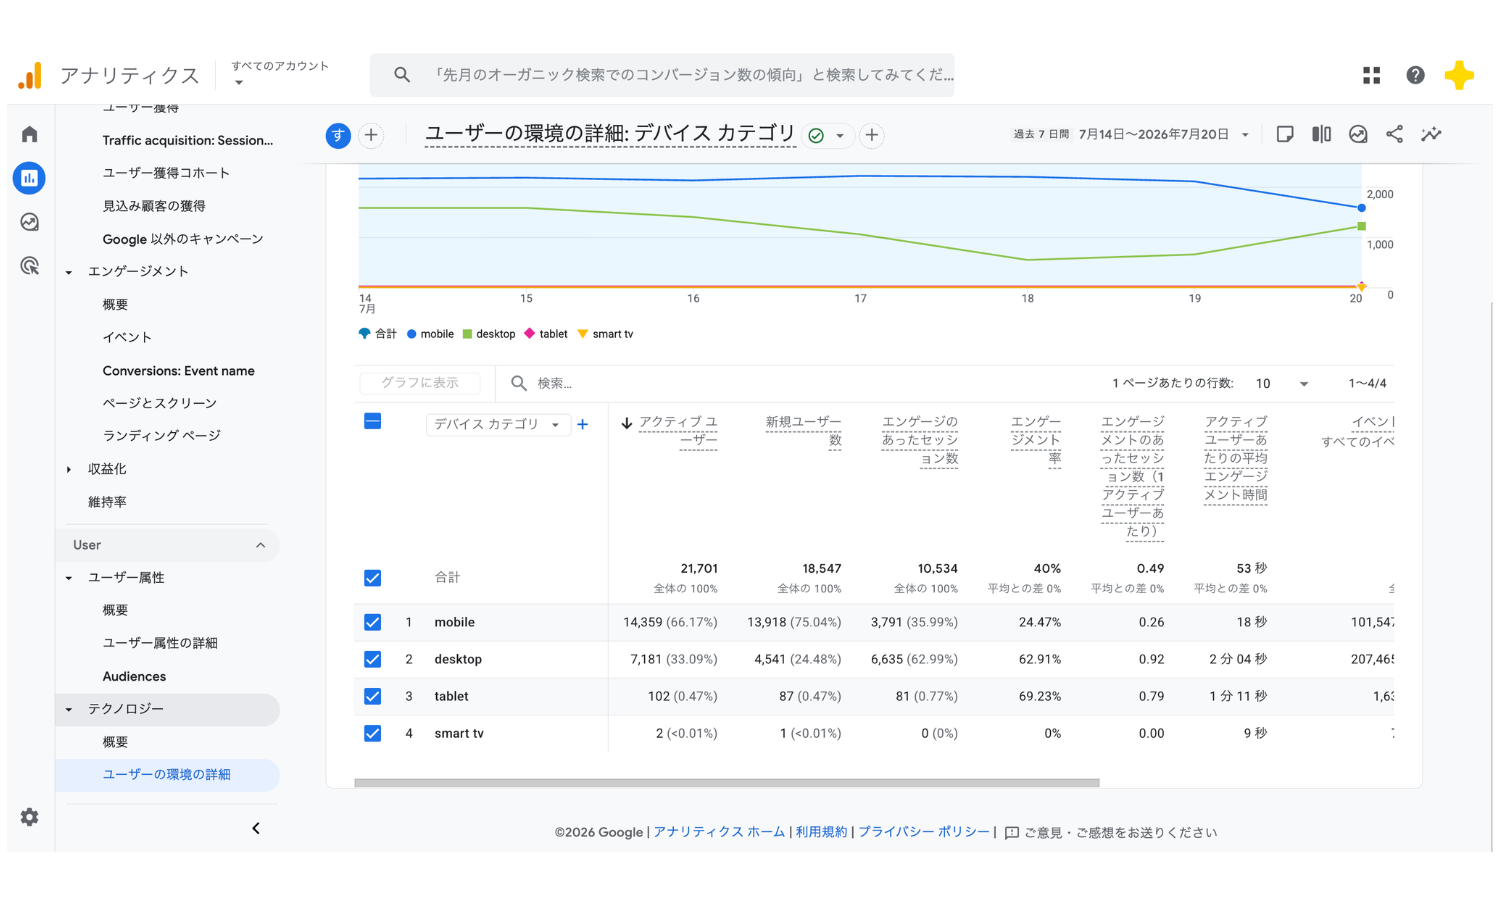Viewport: 1500px width, 900px height.
Task: Open Traffic acquisition: Session report
Action: tap(187, 140)
